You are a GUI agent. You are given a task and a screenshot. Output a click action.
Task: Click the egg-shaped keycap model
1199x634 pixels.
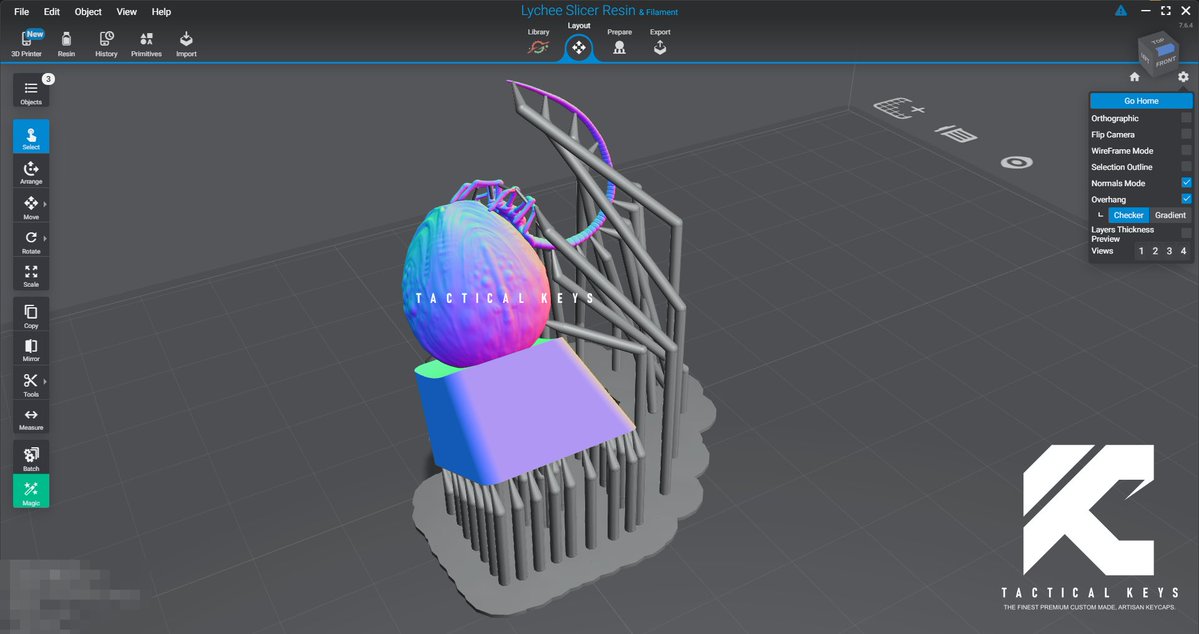474,284
